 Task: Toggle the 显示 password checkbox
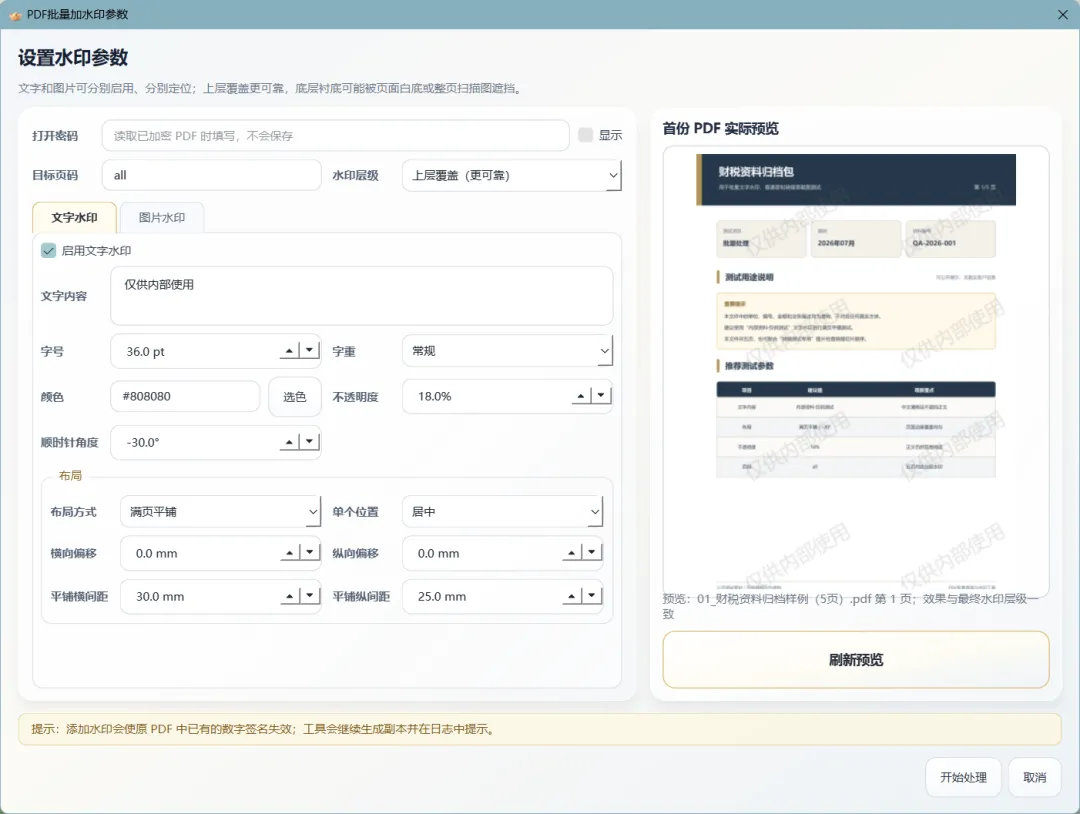click(x=585, y=135)
